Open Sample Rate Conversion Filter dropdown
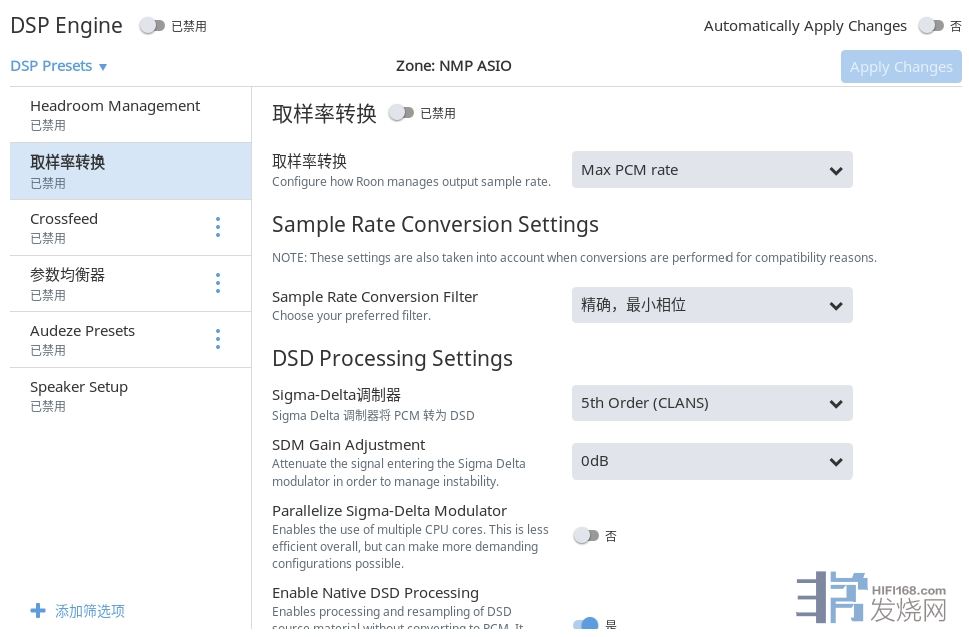969x637 pixels. coord(711,305)
